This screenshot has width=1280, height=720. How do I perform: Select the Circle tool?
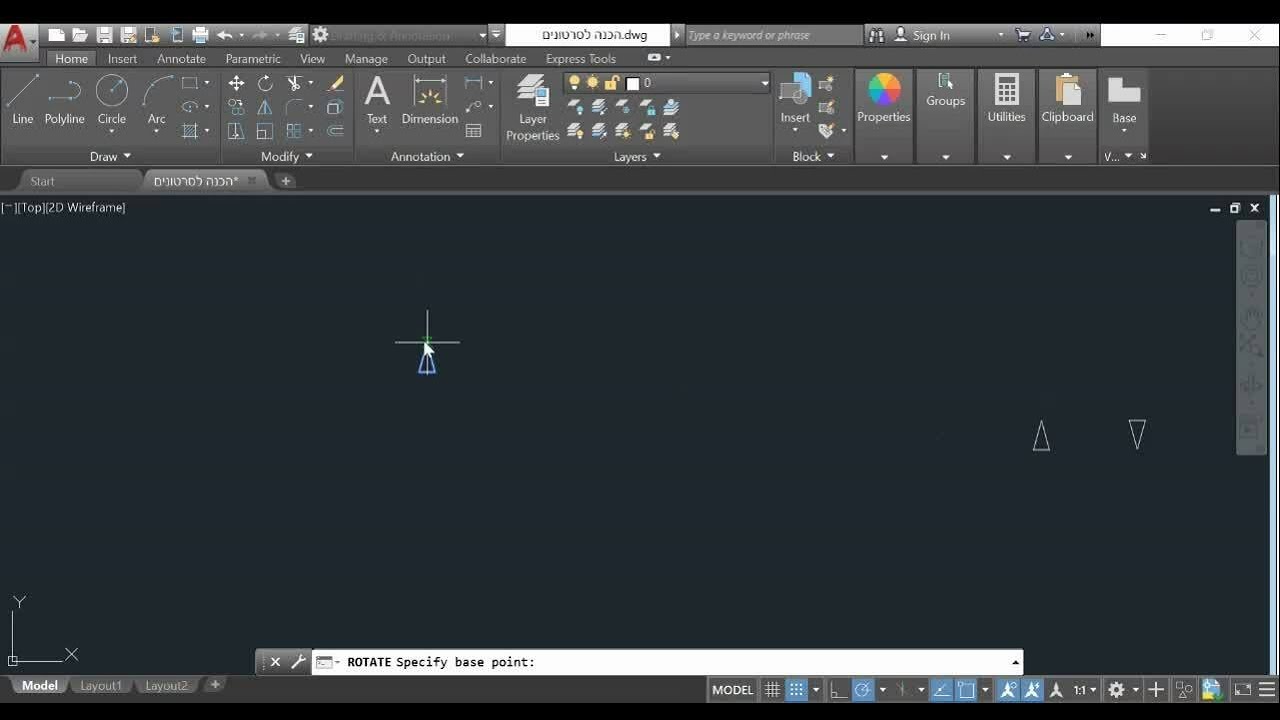pos(111,100)
